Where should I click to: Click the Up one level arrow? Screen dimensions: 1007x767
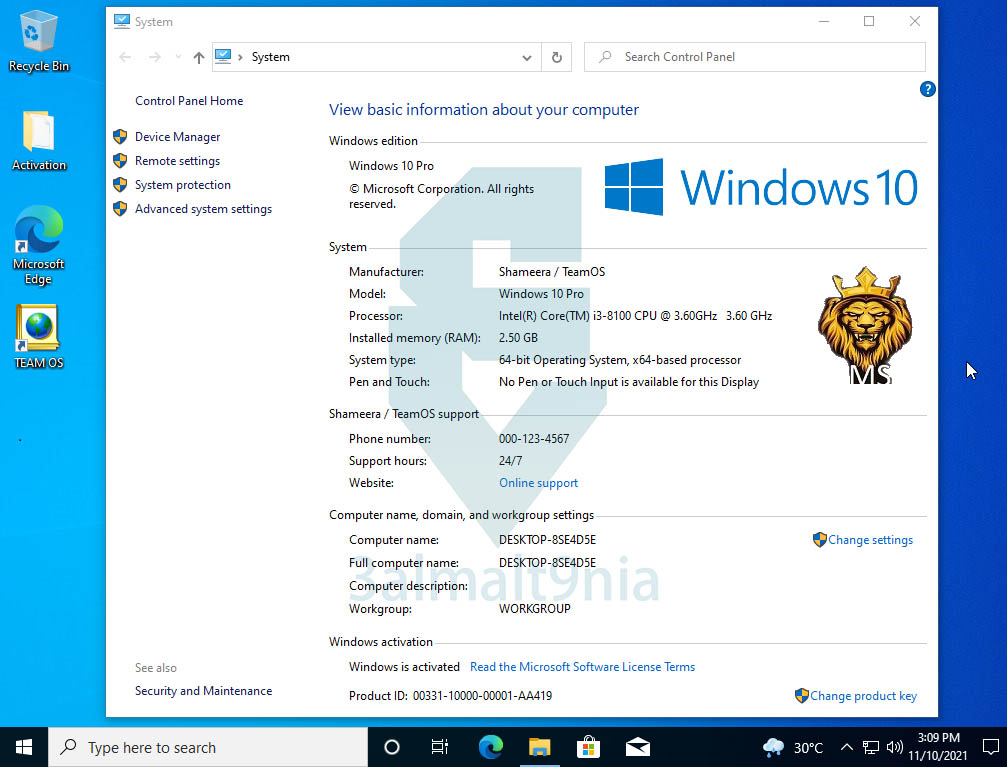198,57
